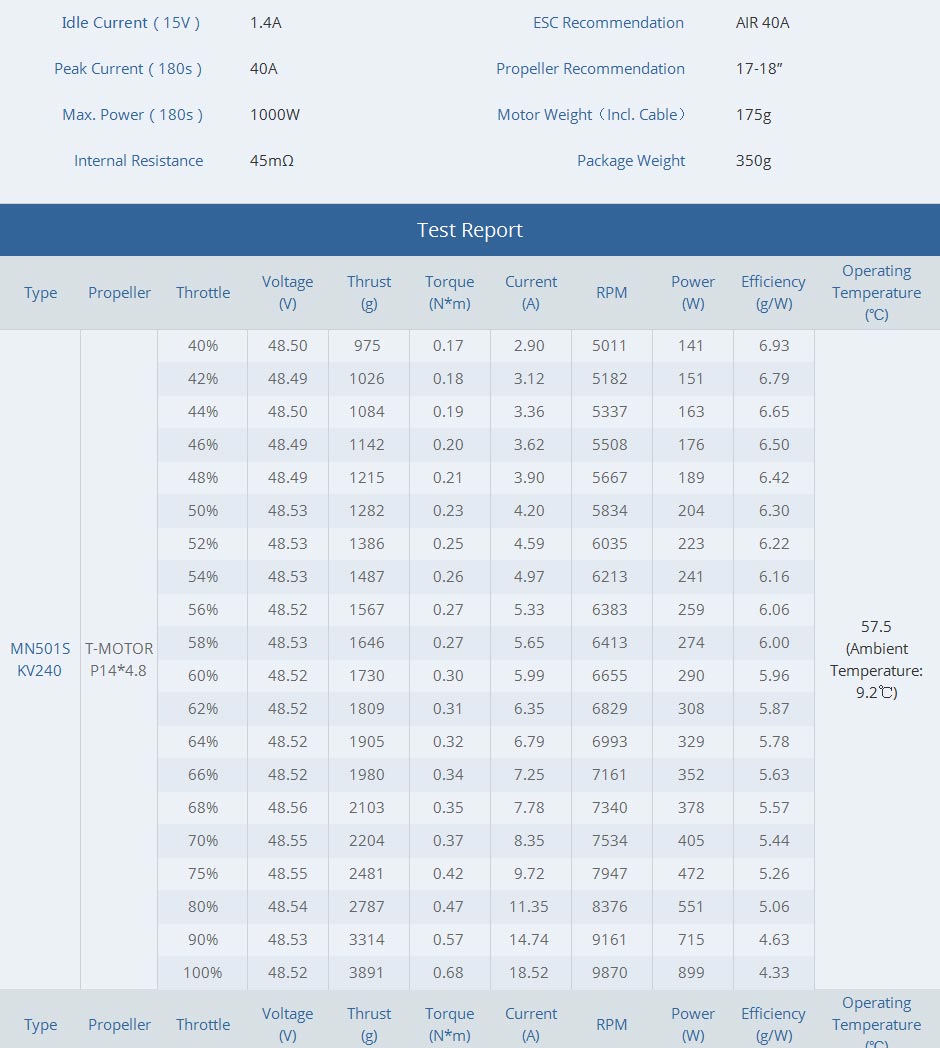Screen dimensions: 940x1048
Task: Click the Test Report section header
Action: [470, 230]
